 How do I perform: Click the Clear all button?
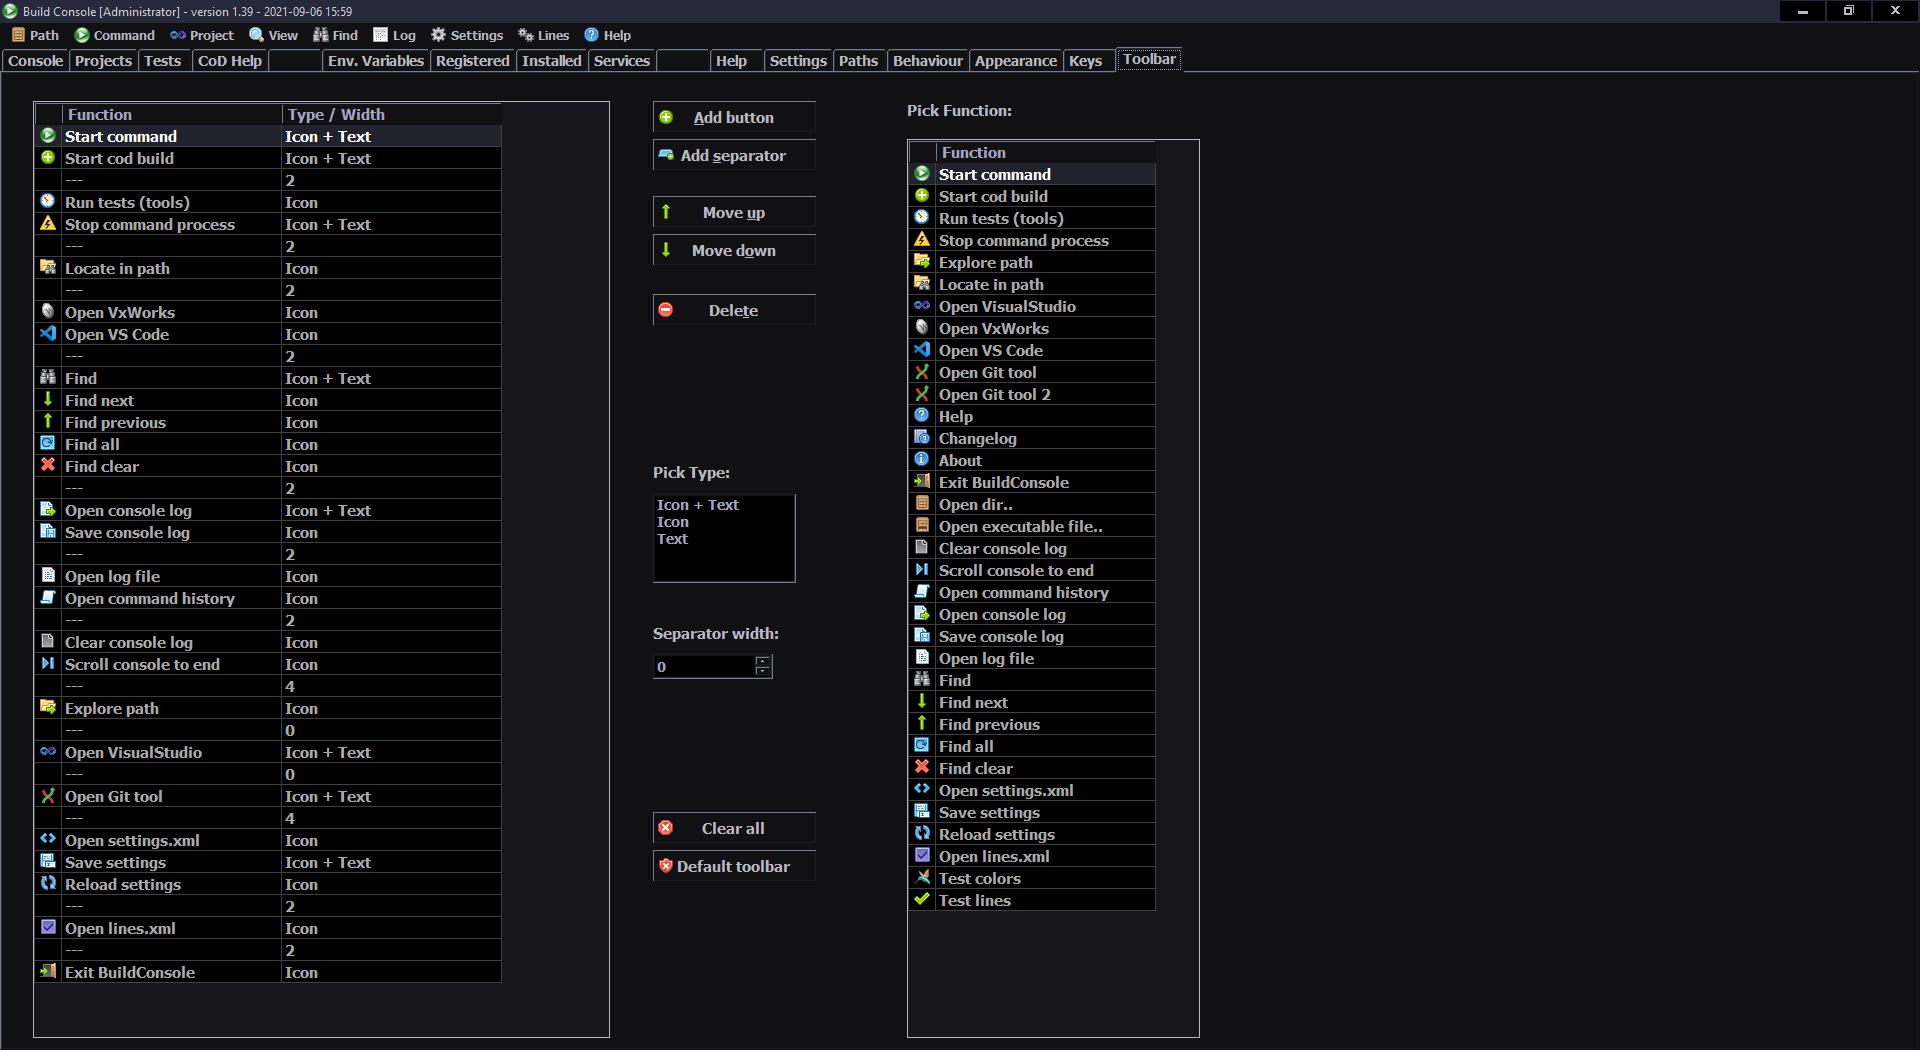[x=734, y=828]
